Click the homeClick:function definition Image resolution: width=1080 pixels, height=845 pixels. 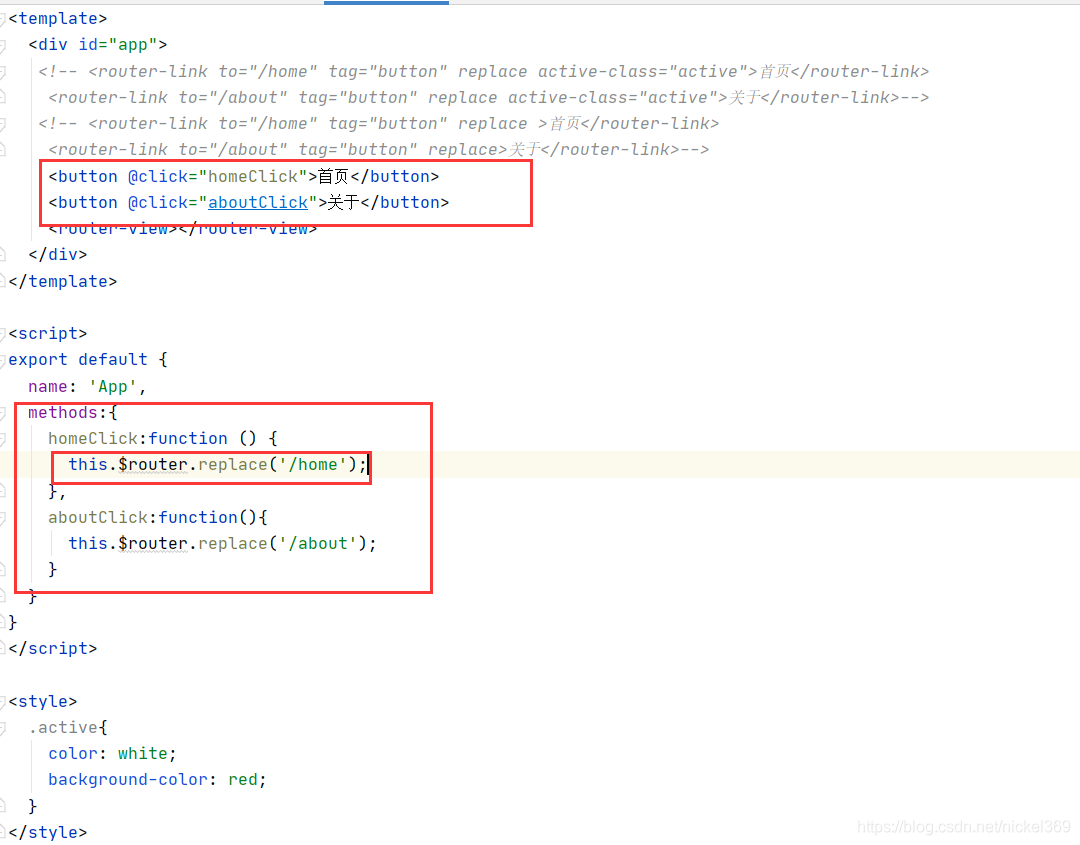tap(163, 439)
